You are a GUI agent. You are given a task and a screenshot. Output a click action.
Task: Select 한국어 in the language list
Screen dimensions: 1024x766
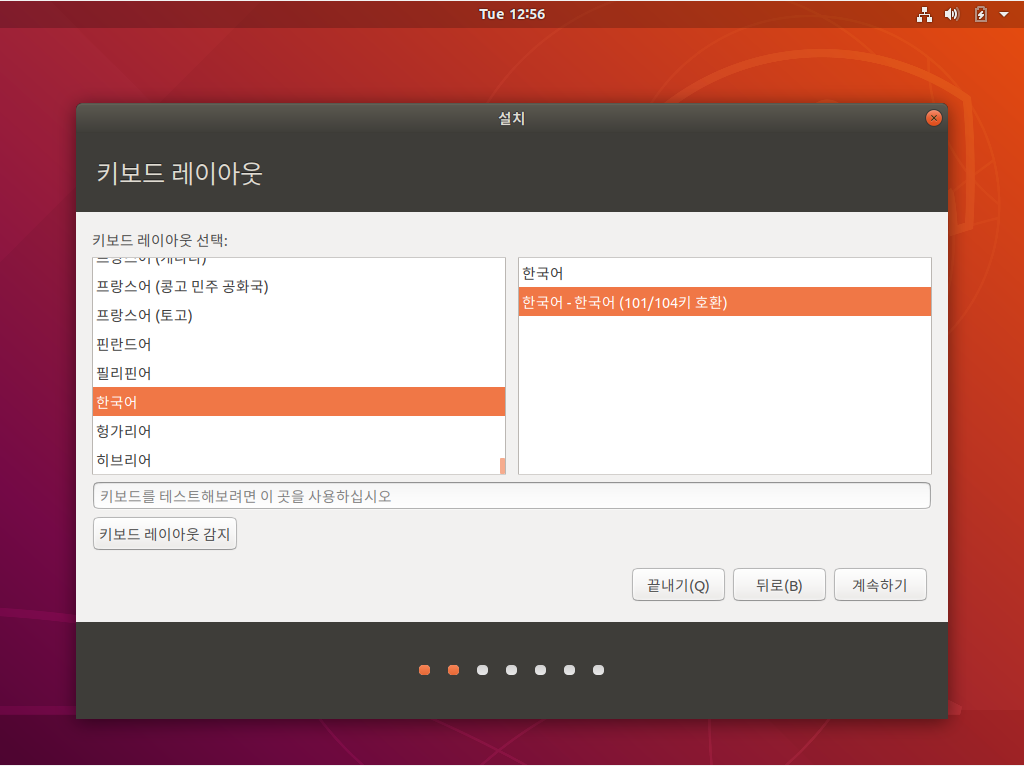pos(300,401)
